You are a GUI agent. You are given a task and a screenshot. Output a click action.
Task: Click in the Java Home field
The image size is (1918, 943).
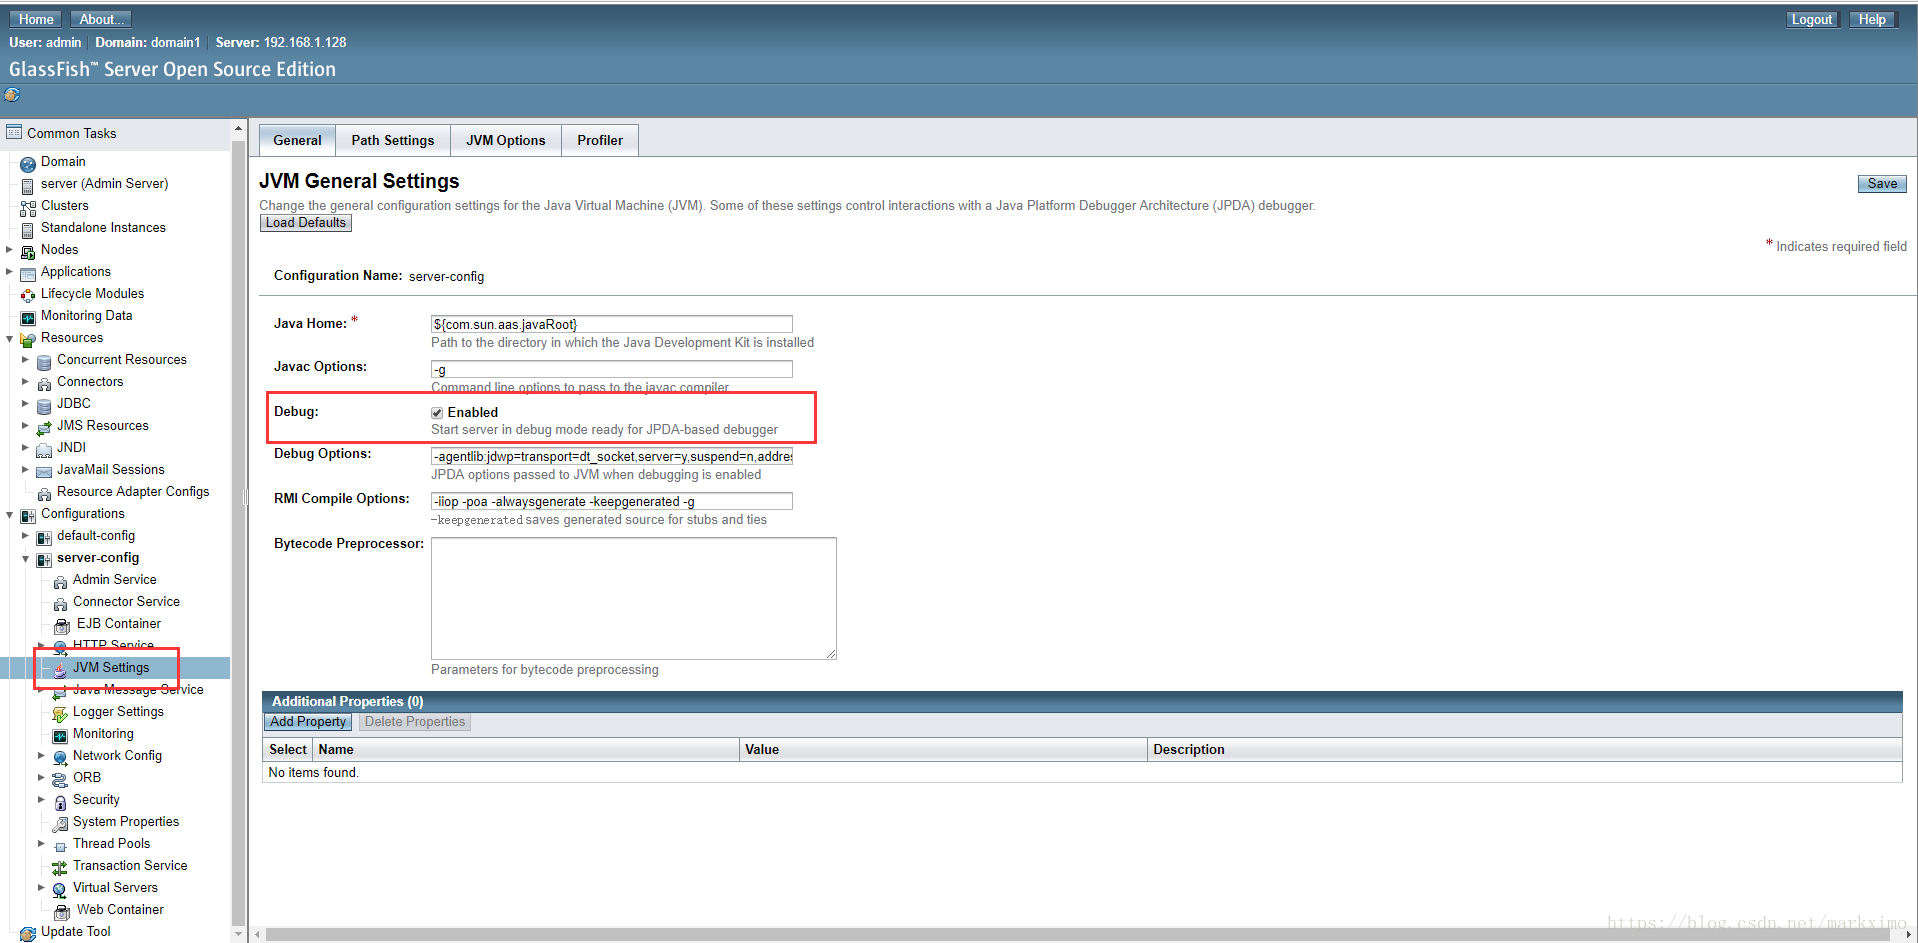point(611,324)
